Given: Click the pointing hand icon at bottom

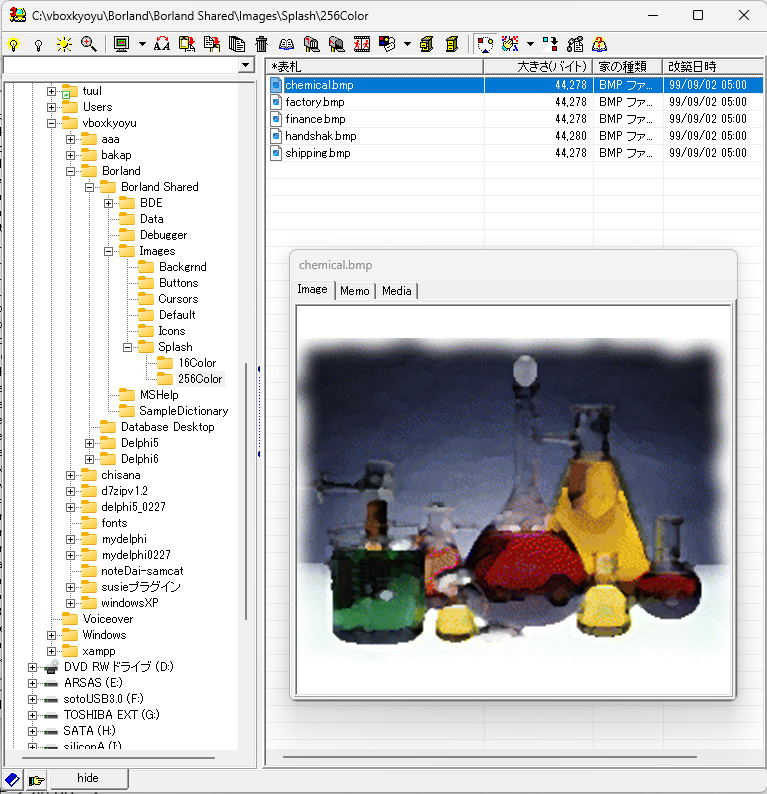Looking at the screenshot, I should click(x=37, y=779).
